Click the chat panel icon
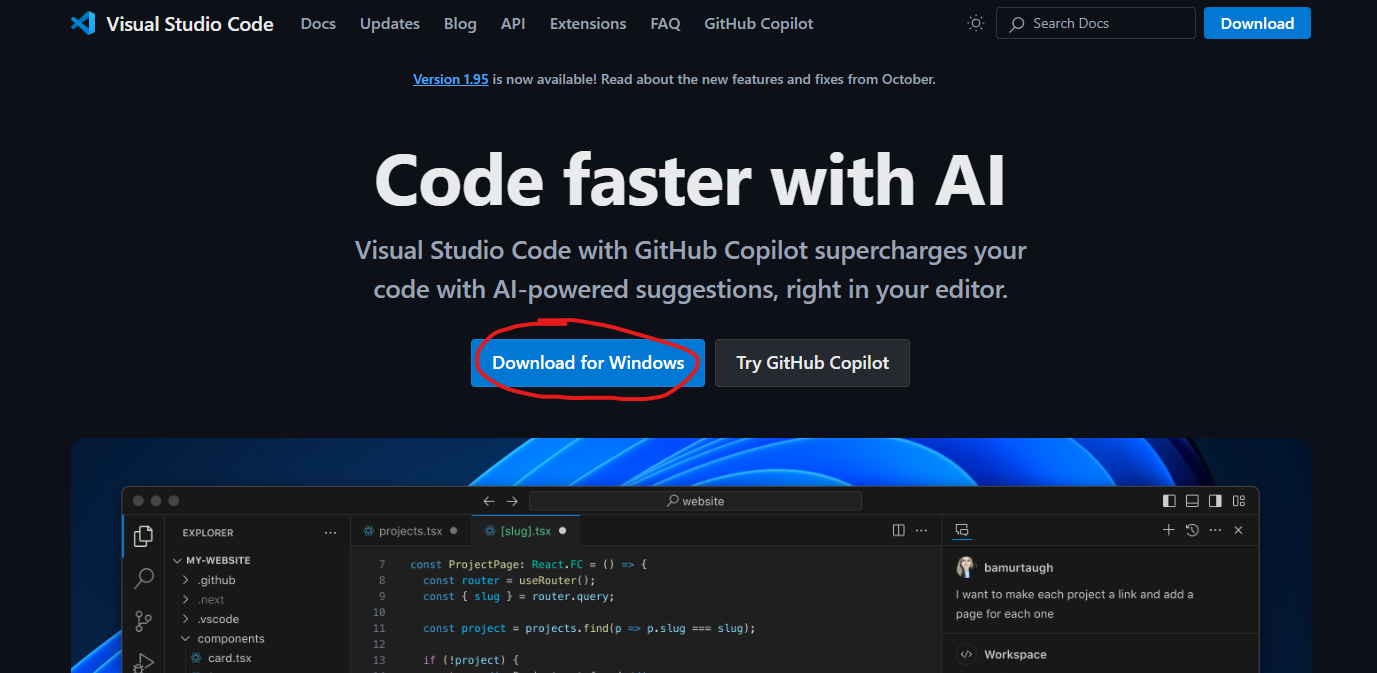The width and height of the screenshot is (1377, 673). click(963, 530)
